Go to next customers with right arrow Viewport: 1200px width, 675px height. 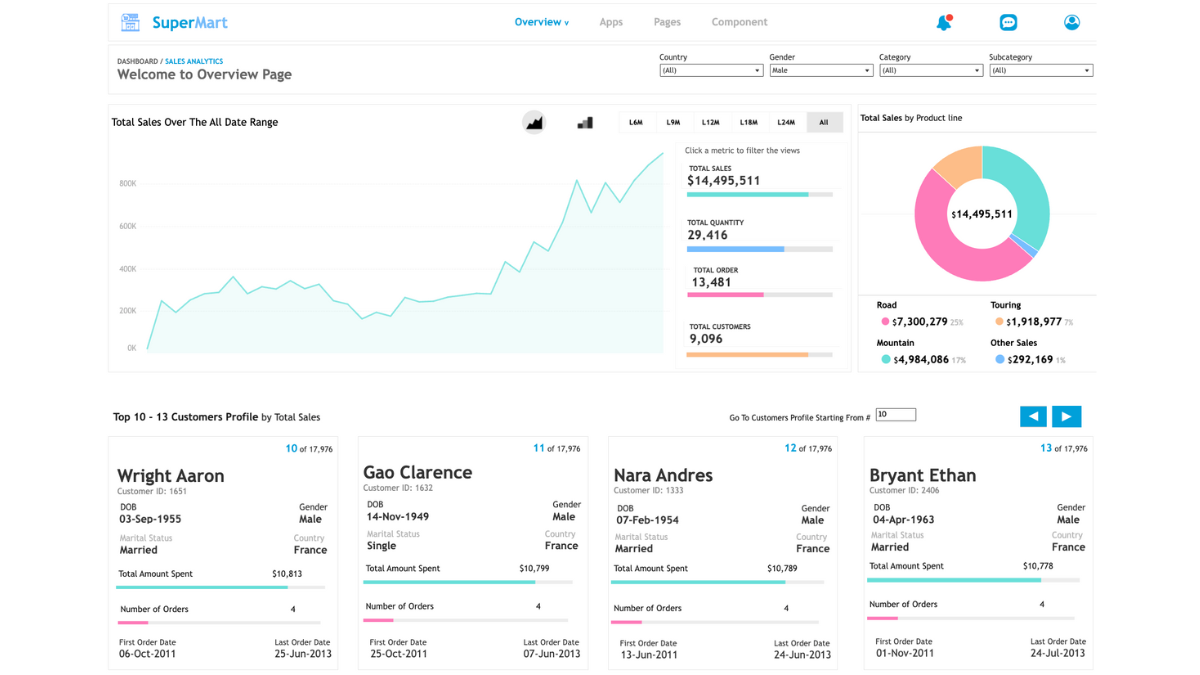[1066, 416]
